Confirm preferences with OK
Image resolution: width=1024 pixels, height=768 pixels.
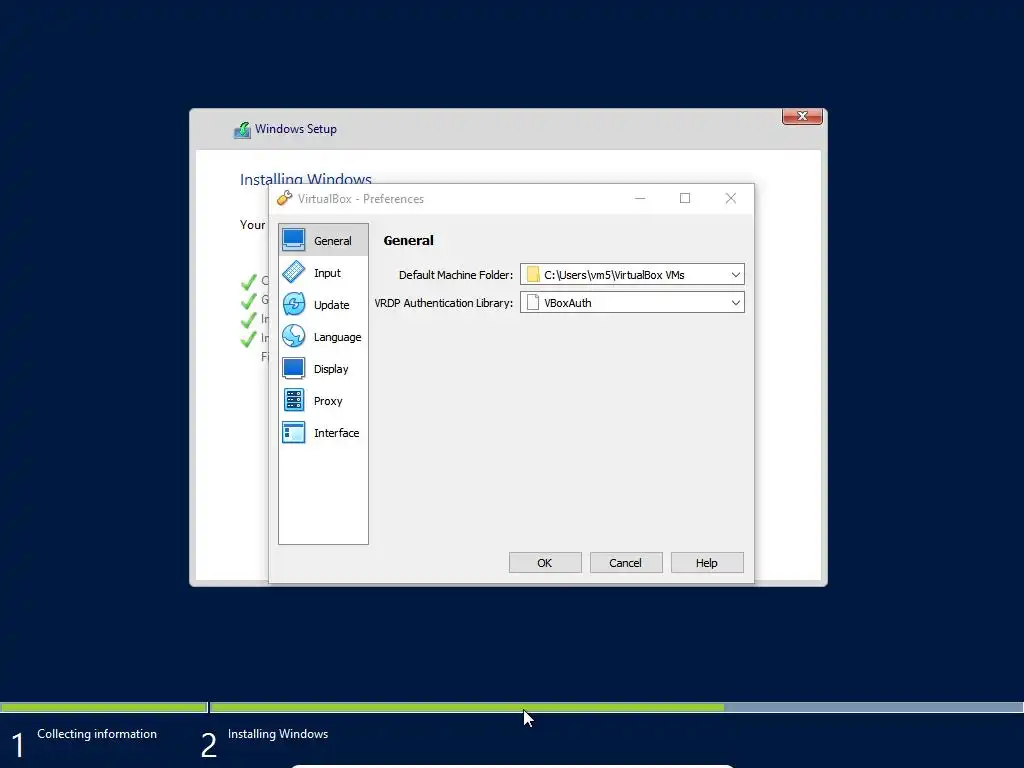pos(545,563)
